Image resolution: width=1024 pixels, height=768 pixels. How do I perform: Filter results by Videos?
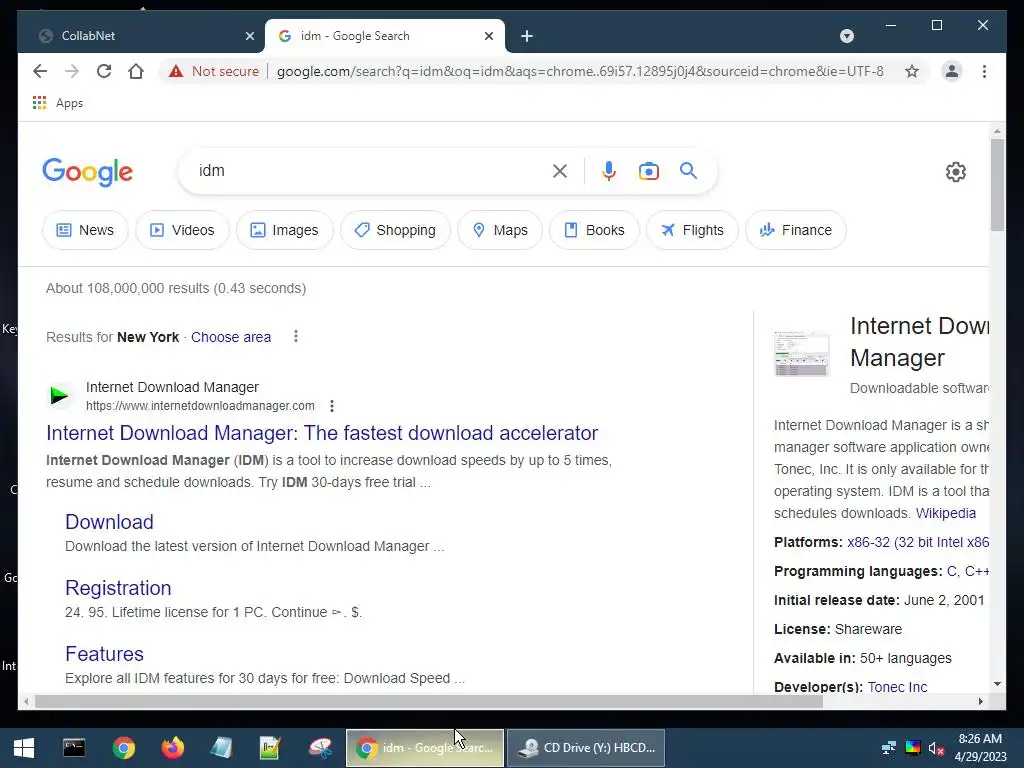point(182,230)
